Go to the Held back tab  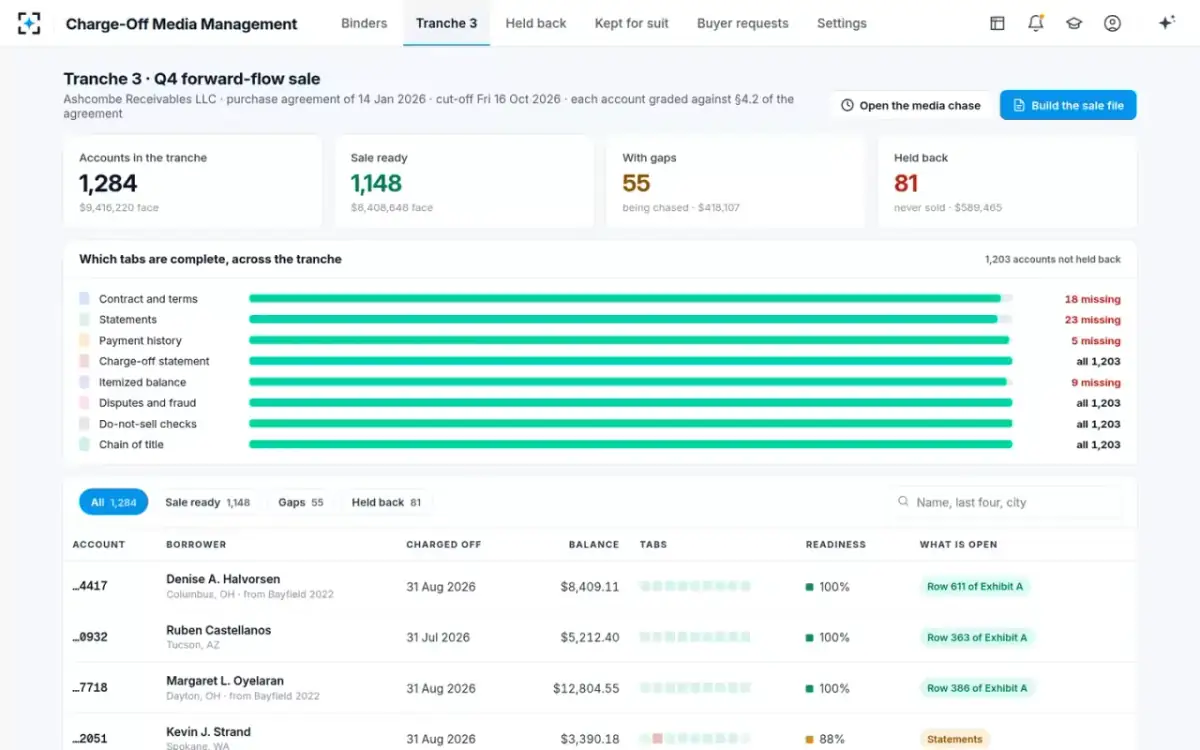536,23
